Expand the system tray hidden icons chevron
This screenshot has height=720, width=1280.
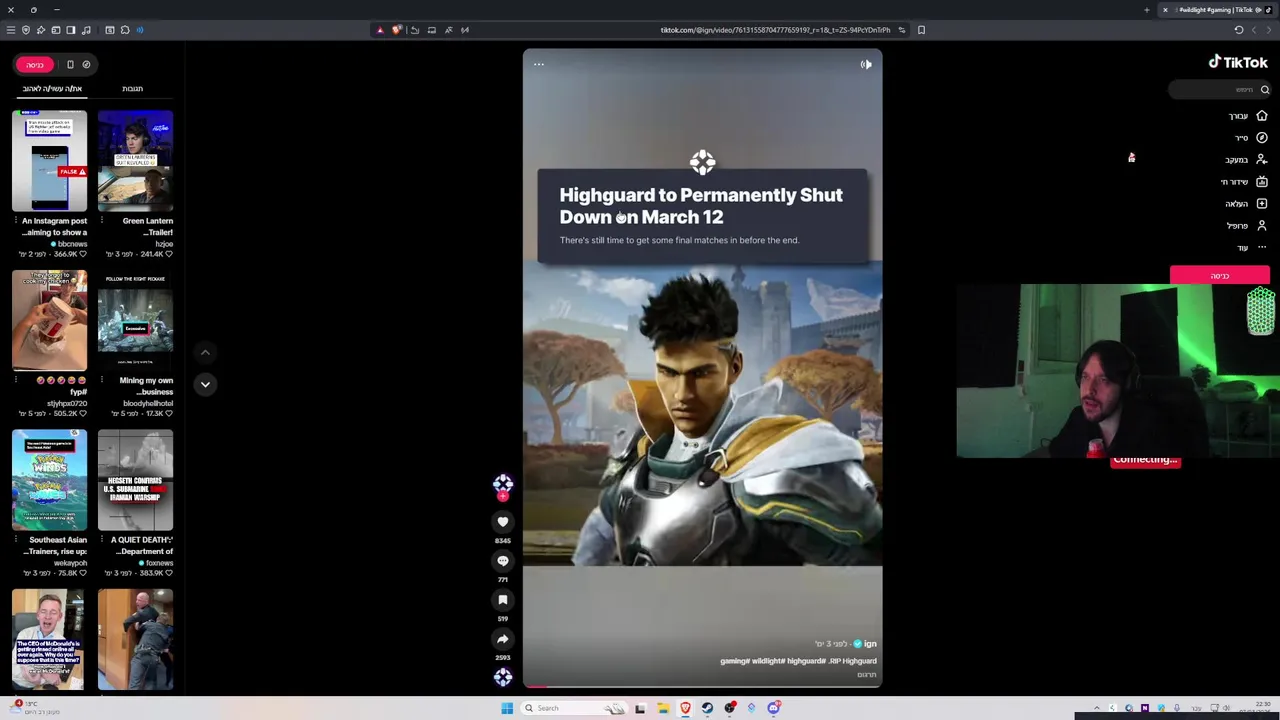[x=1097, y=708]
